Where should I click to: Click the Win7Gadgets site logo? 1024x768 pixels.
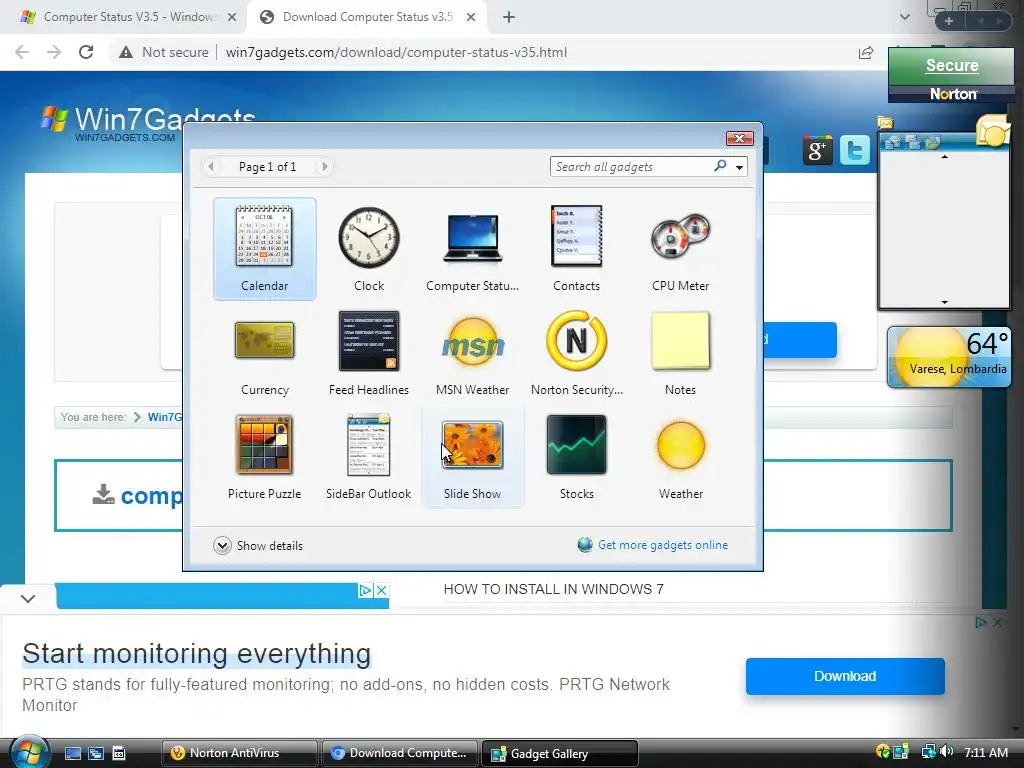147,121
